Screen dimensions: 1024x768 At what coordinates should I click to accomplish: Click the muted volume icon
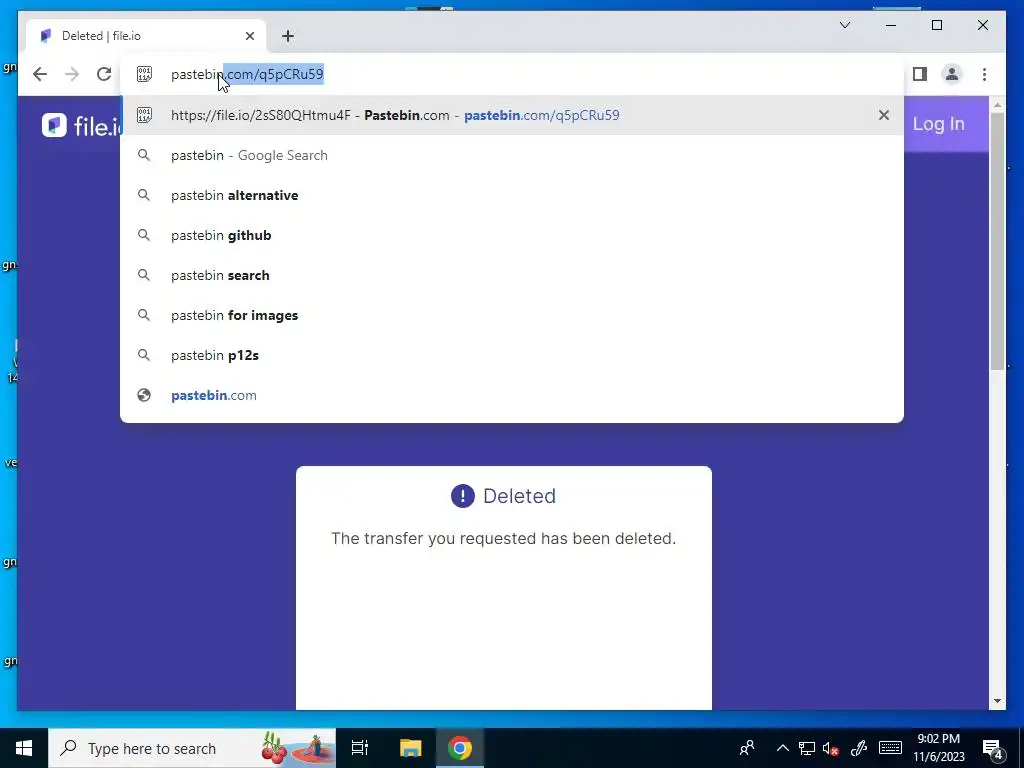pyautogui.click(x=831, y=748)
